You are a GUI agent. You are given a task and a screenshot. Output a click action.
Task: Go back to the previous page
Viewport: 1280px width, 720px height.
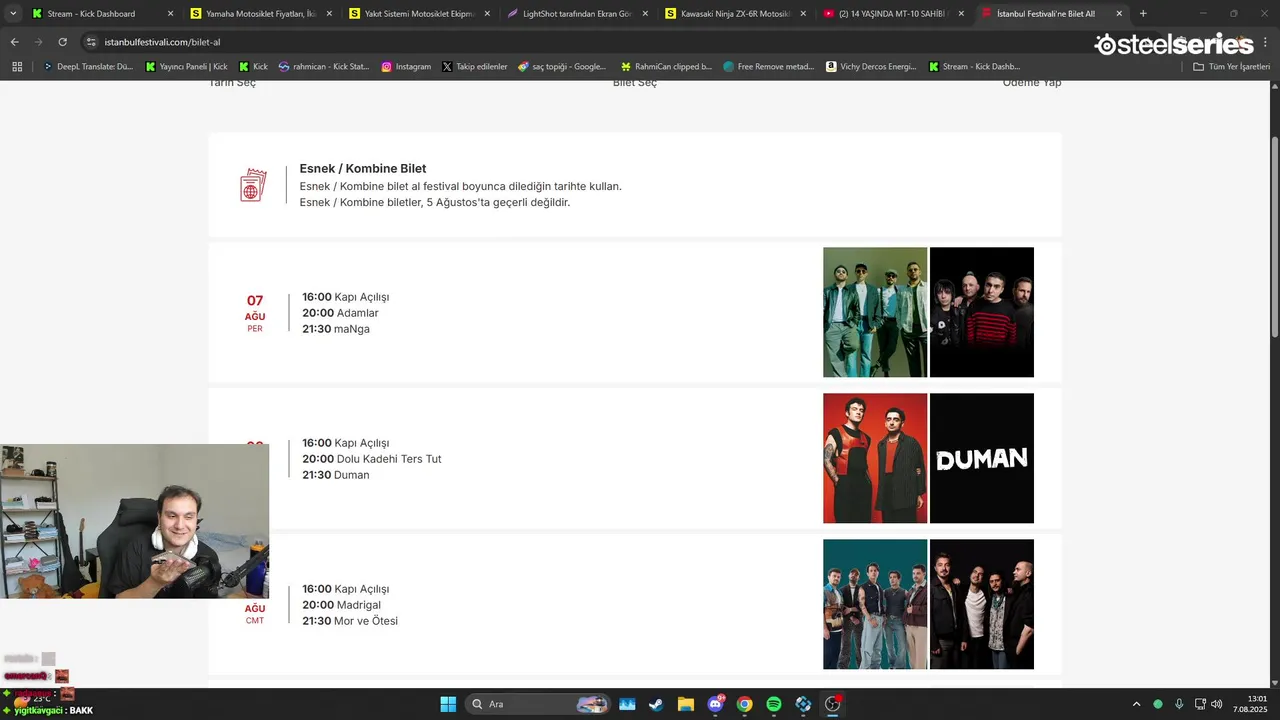coord(14,42)
